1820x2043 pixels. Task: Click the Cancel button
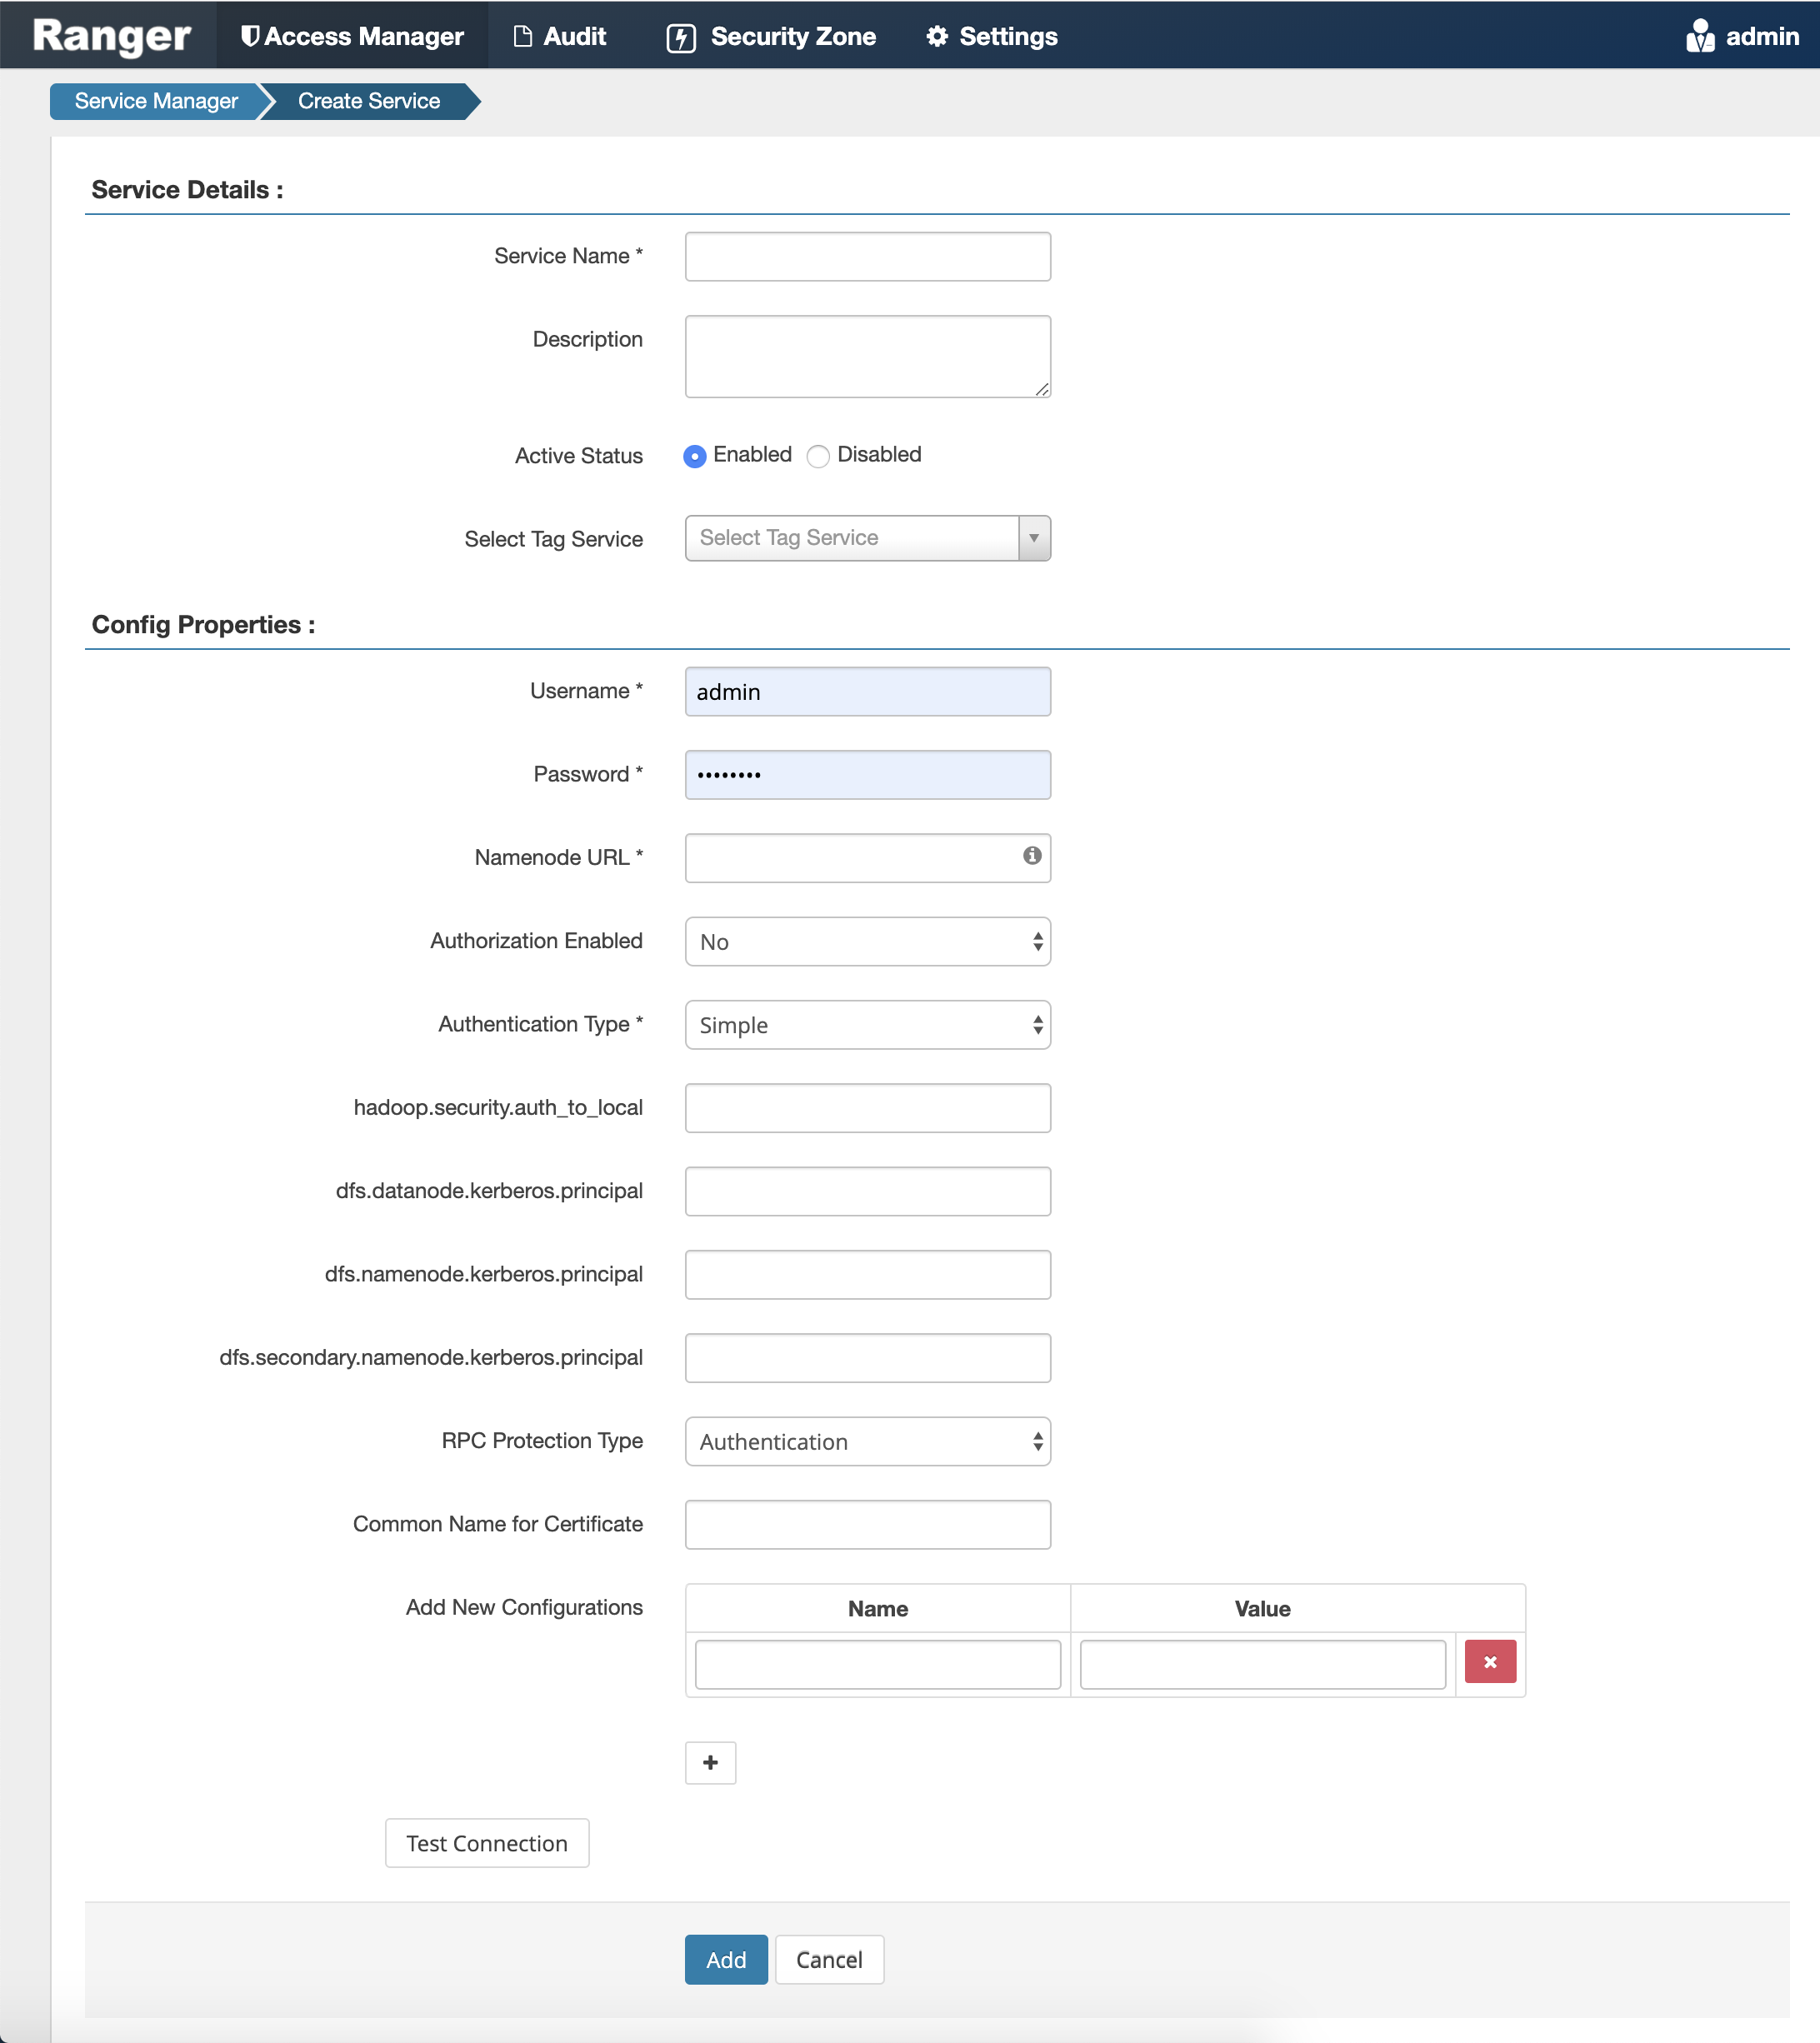click(x=829, y=1959)
